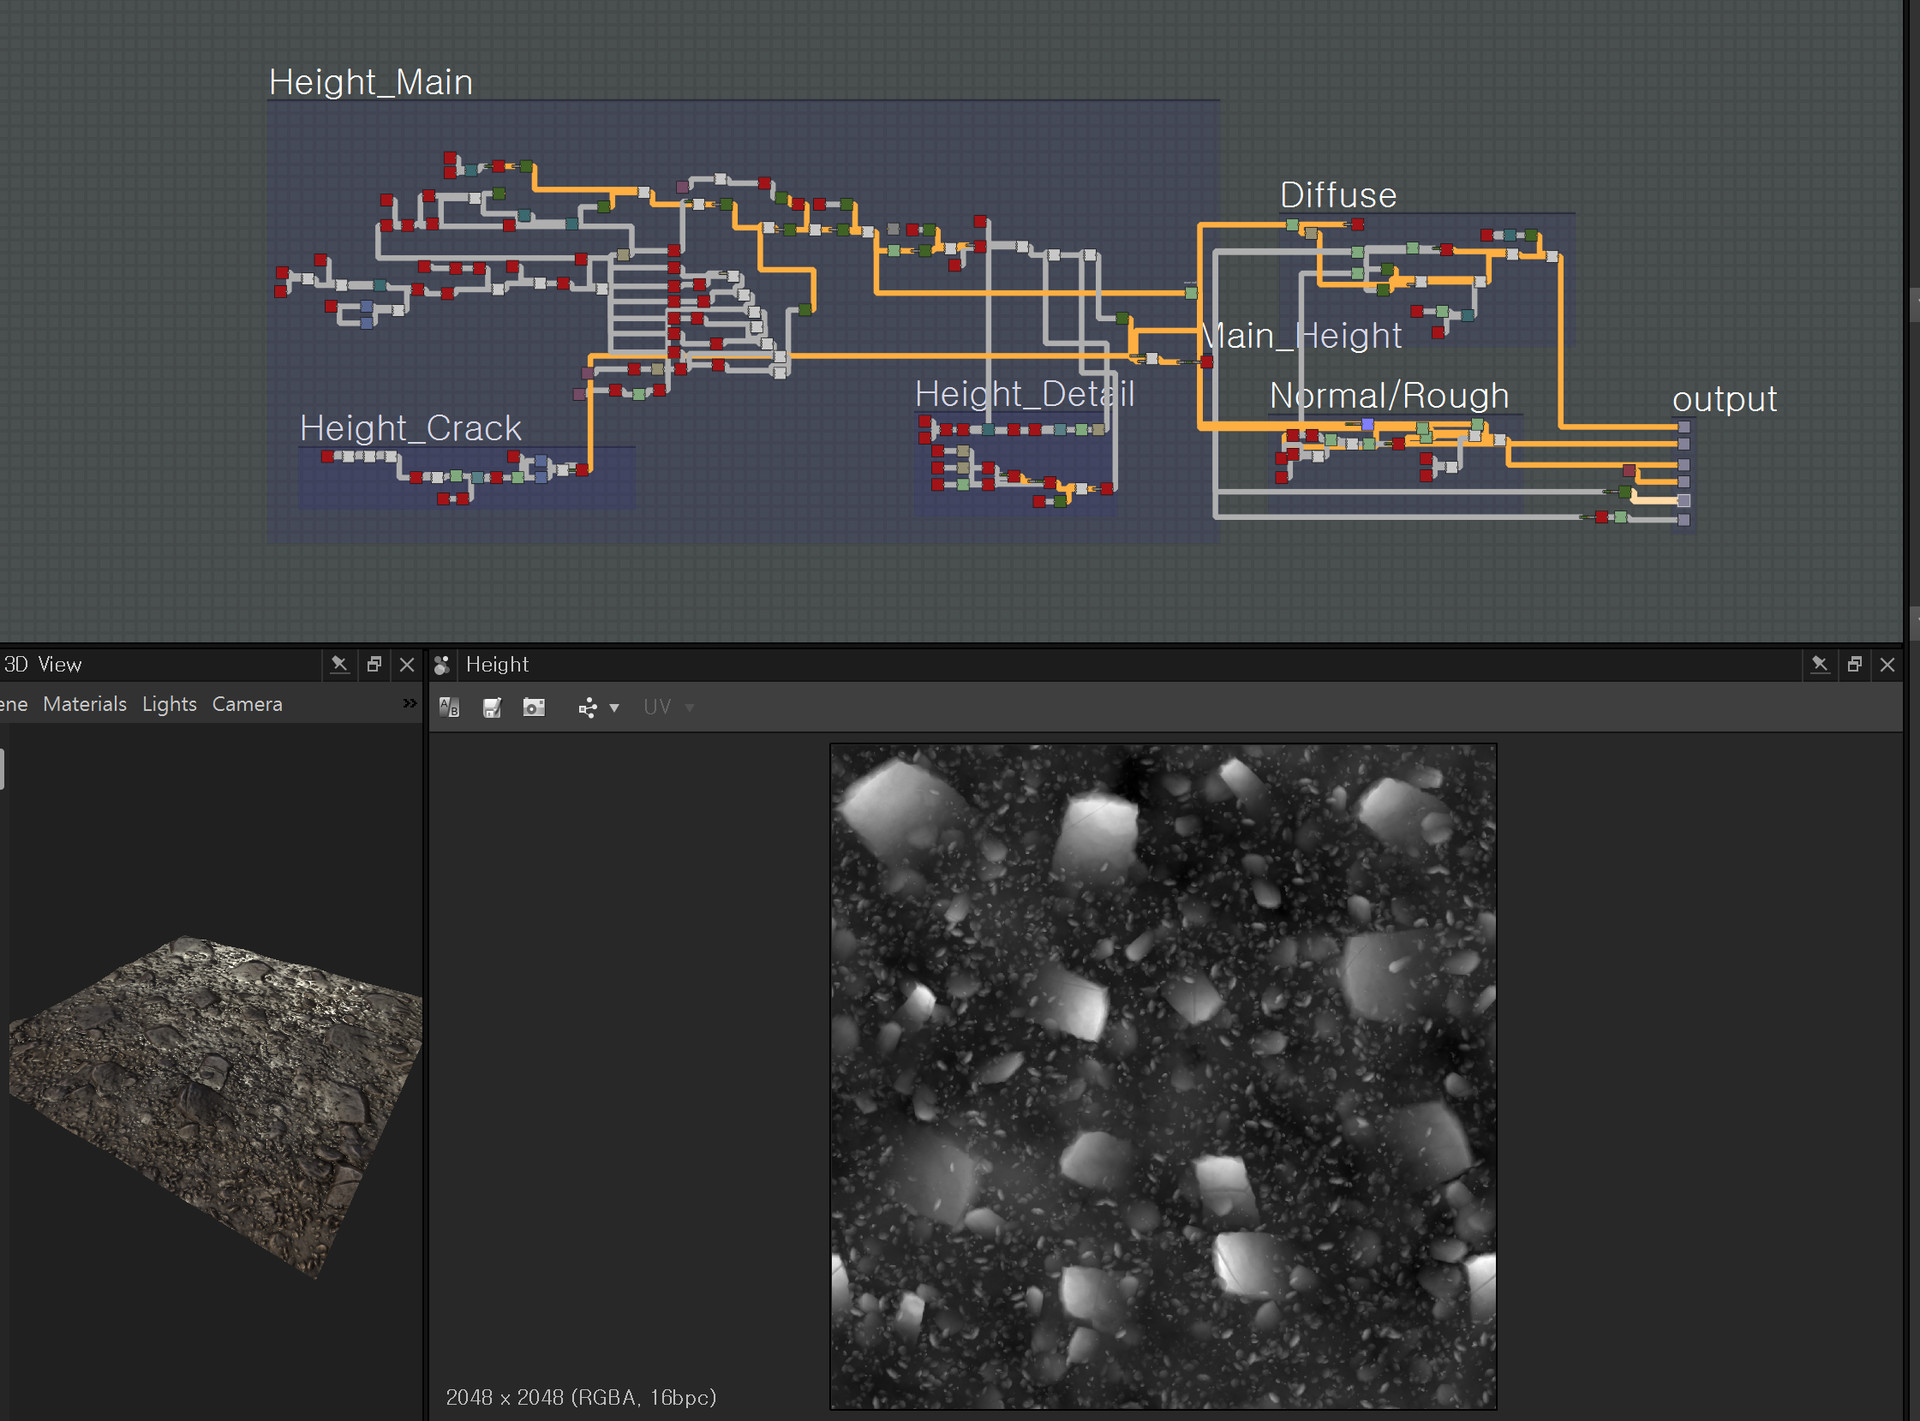Click the camera snapshot icon
Viewport: 1920px width, 1421px height.
534,708
